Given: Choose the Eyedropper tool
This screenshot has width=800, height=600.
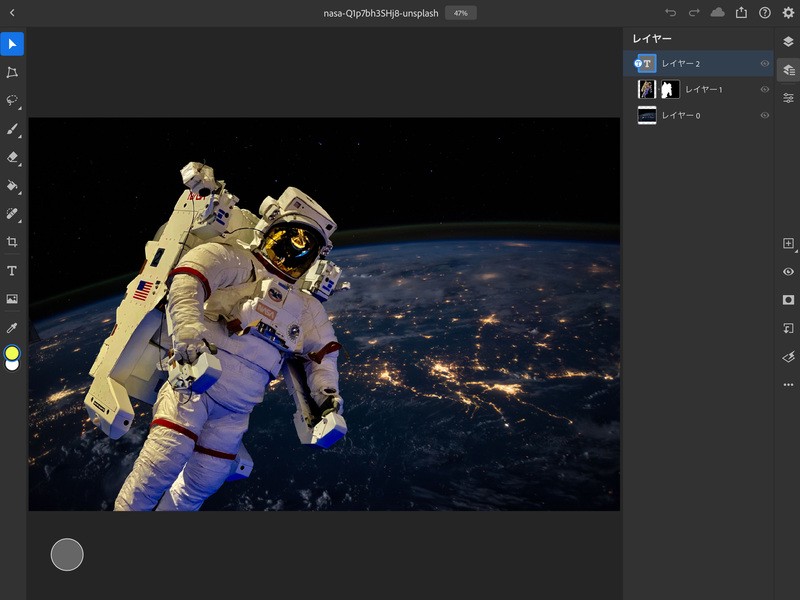Looking at the screenshot, I should 12,327.
